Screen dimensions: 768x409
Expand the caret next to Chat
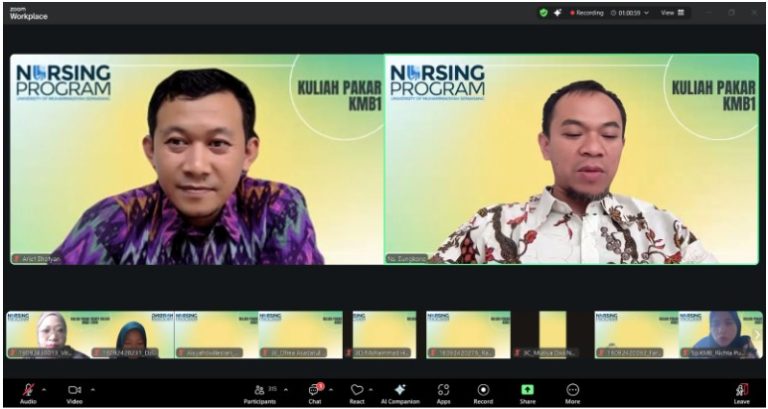(x=331, y=390)
